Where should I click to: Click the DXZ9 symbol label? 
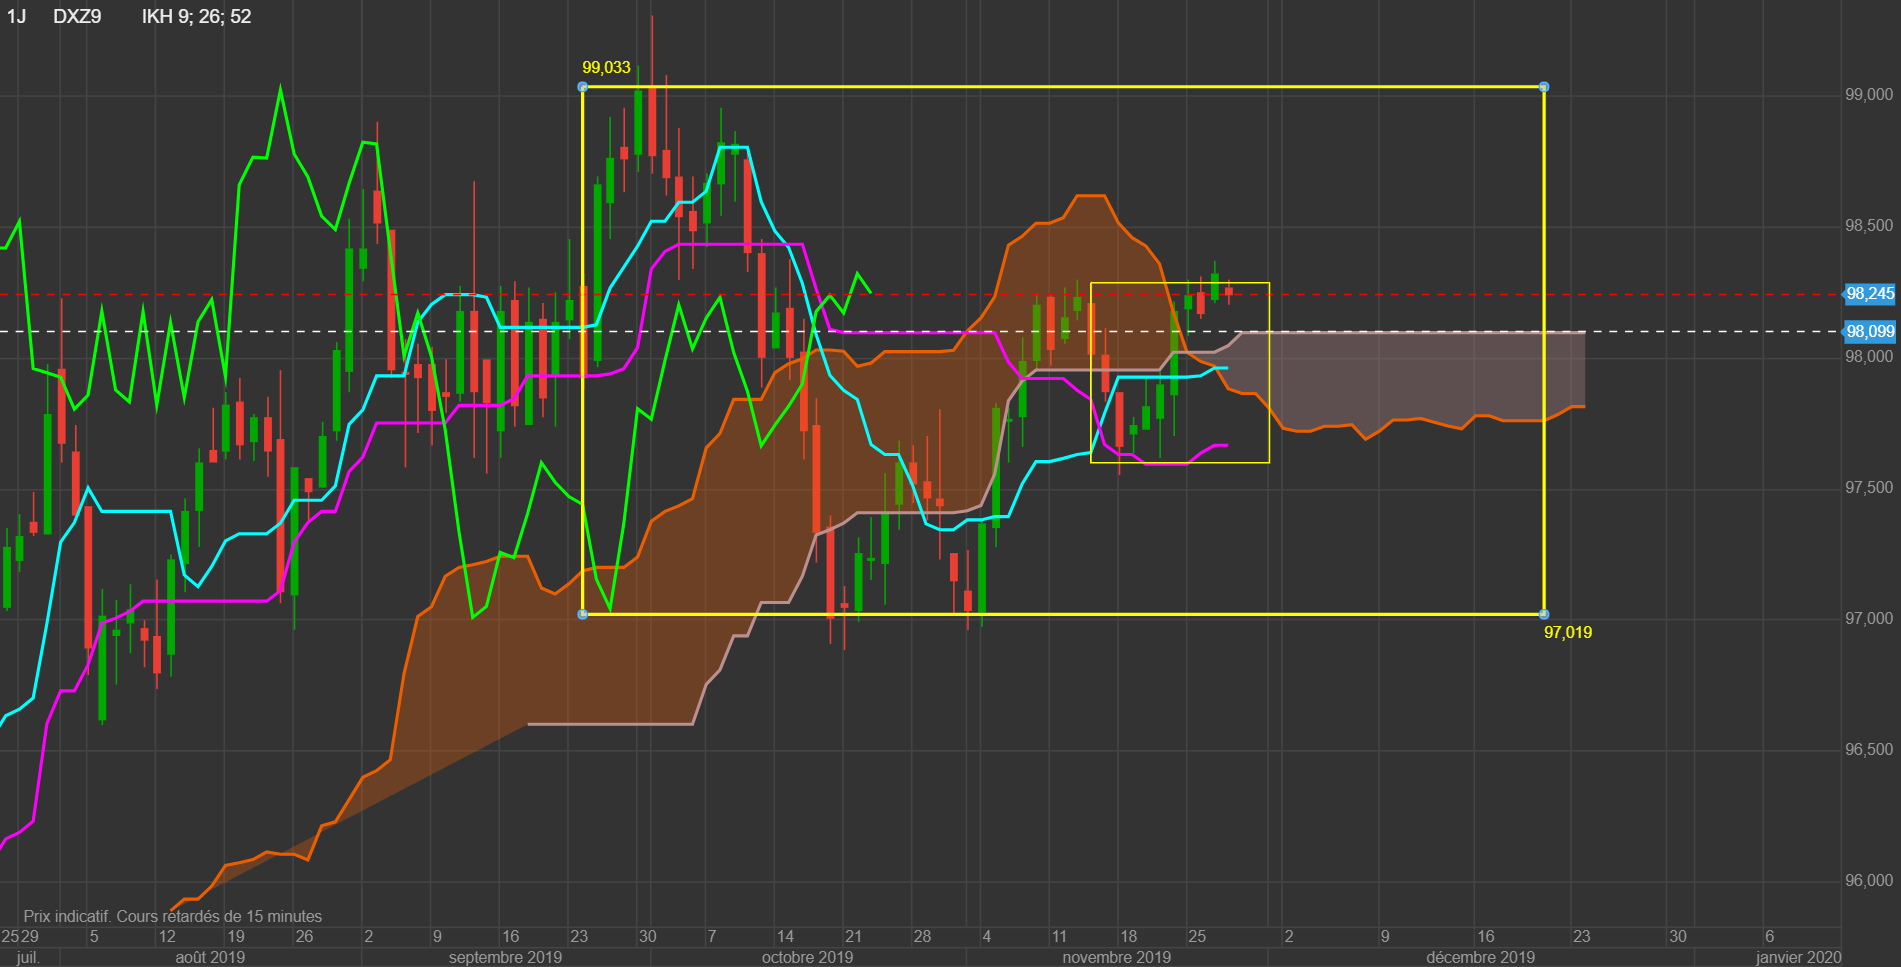(x=77, y=16)
